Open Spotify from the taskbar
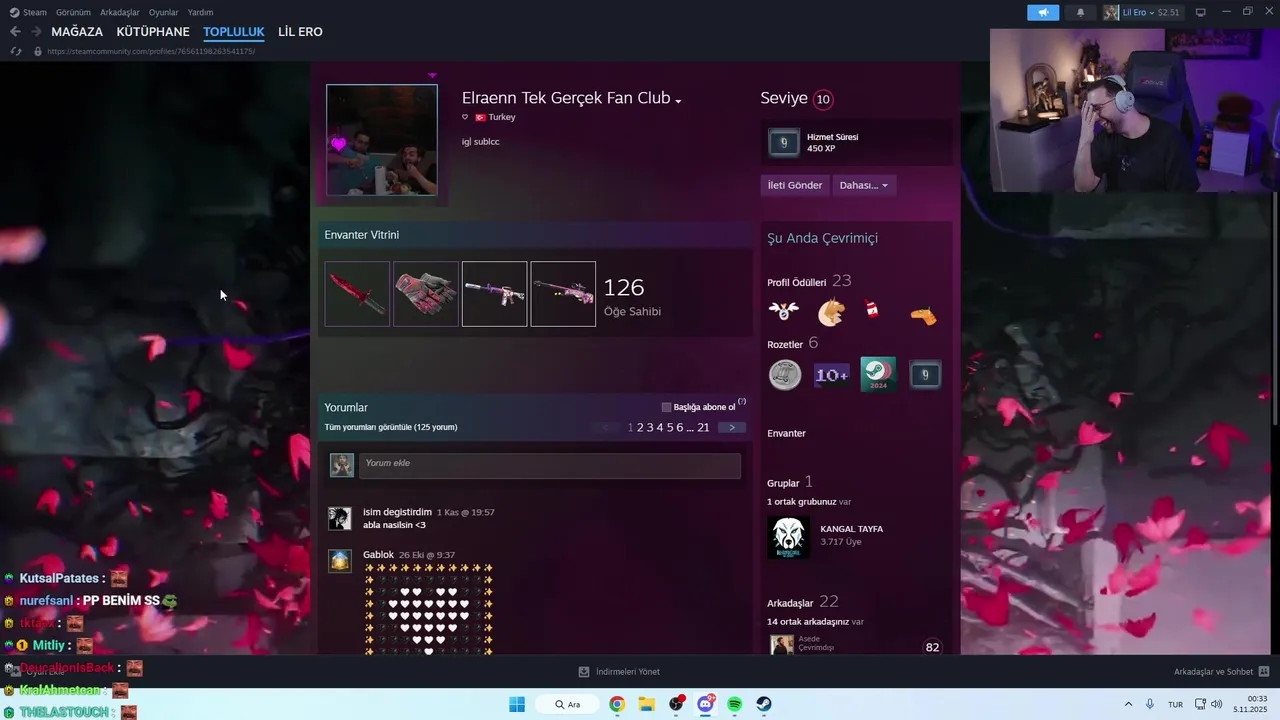The width and height of the screenshot is (1280, 720). pyautogui.click(x=735, y=704)
